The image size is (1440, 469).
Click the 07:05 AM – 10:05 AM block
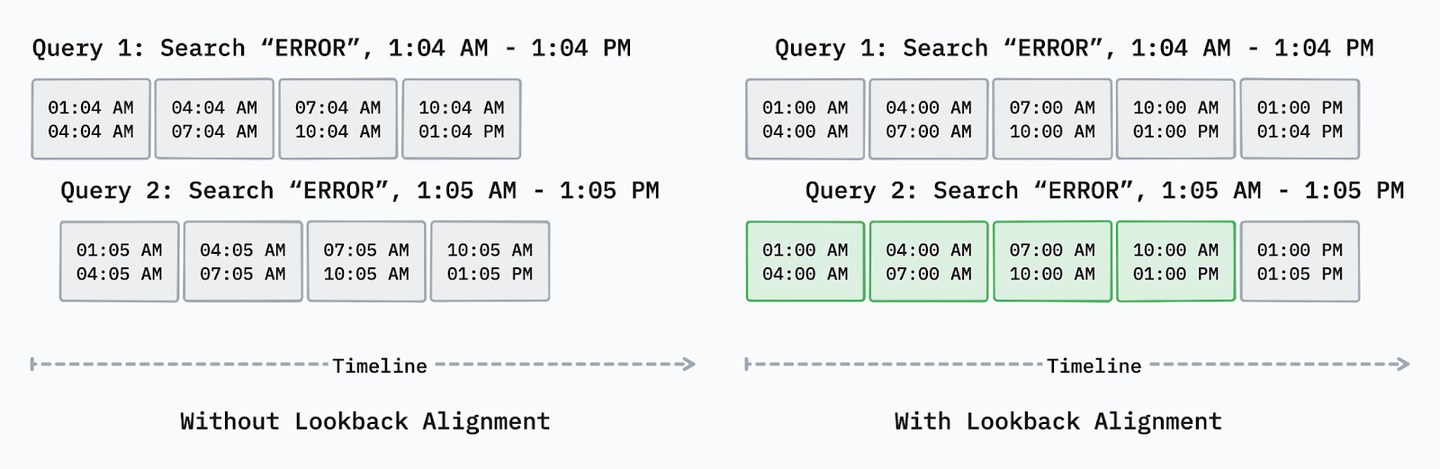tap(366, 261)
